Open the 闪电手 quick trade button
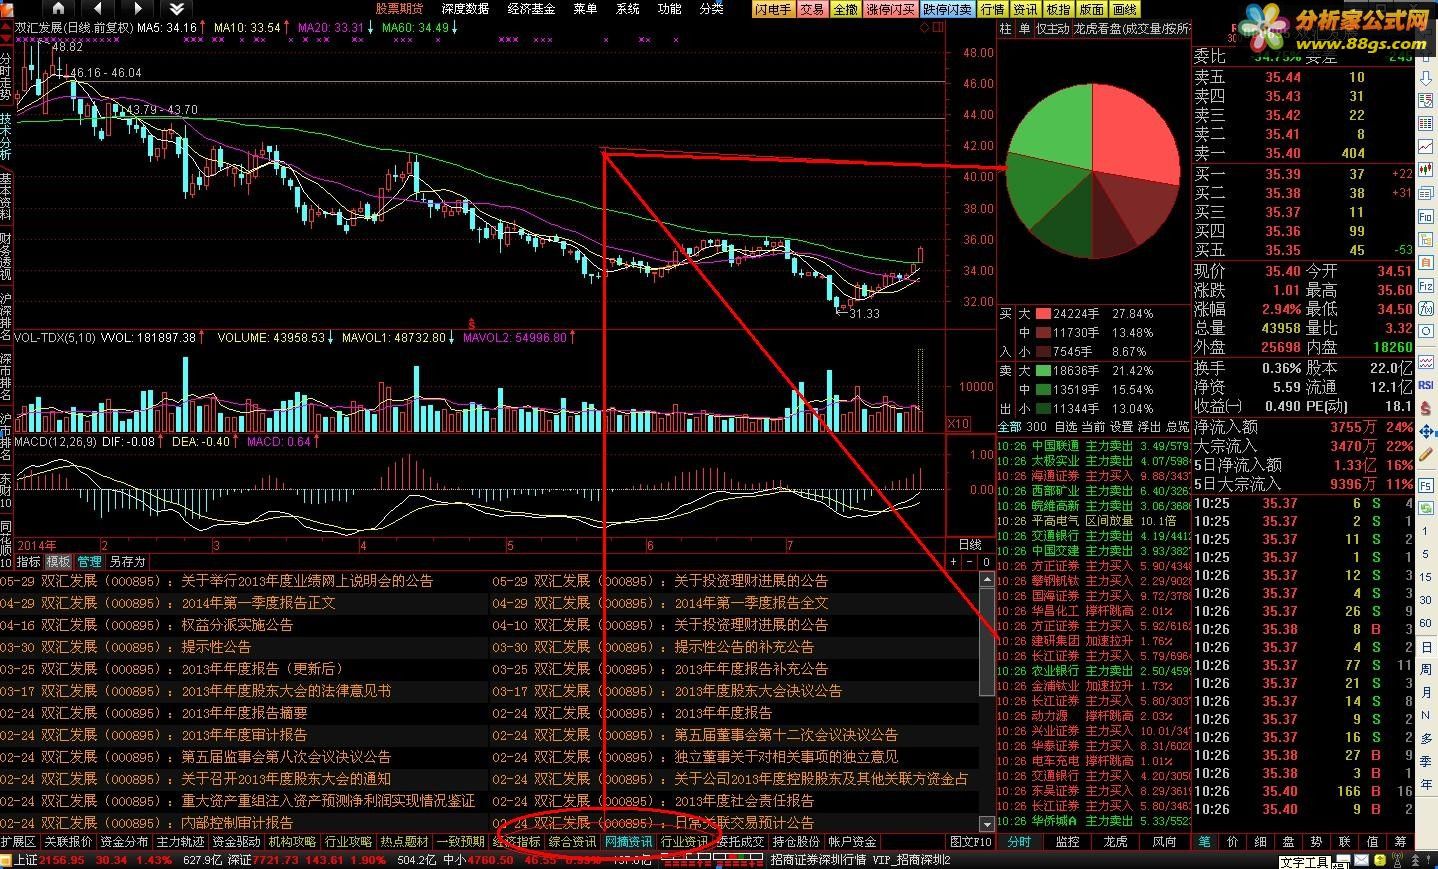The height and width of the screenshot is (869, 1438). [x=773, y=9]
